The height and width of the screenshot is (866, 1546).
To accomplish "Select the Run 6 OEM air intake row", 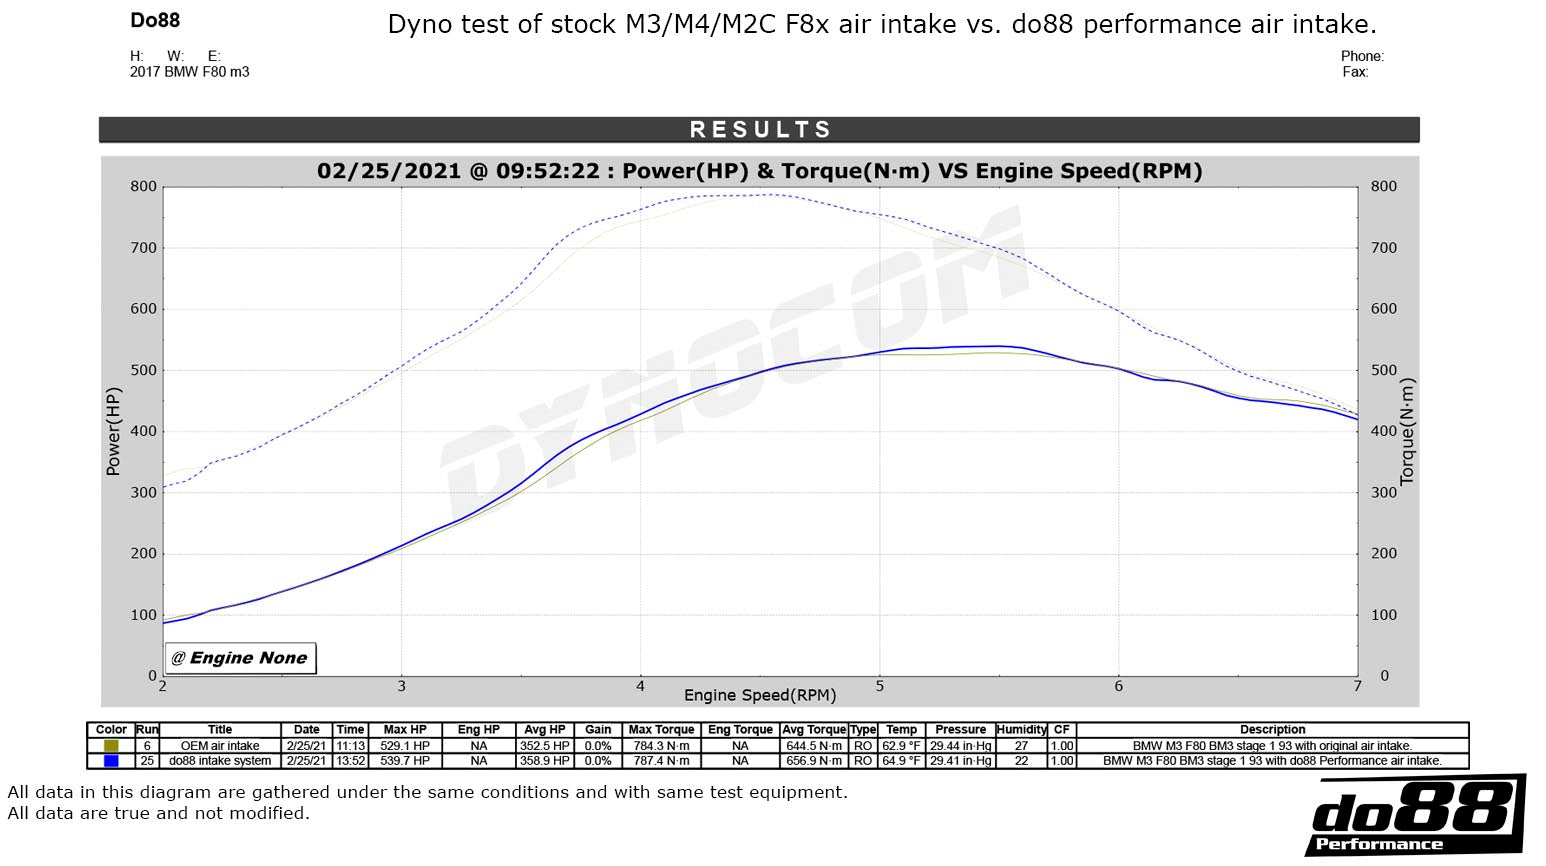I will click(220, 745).
